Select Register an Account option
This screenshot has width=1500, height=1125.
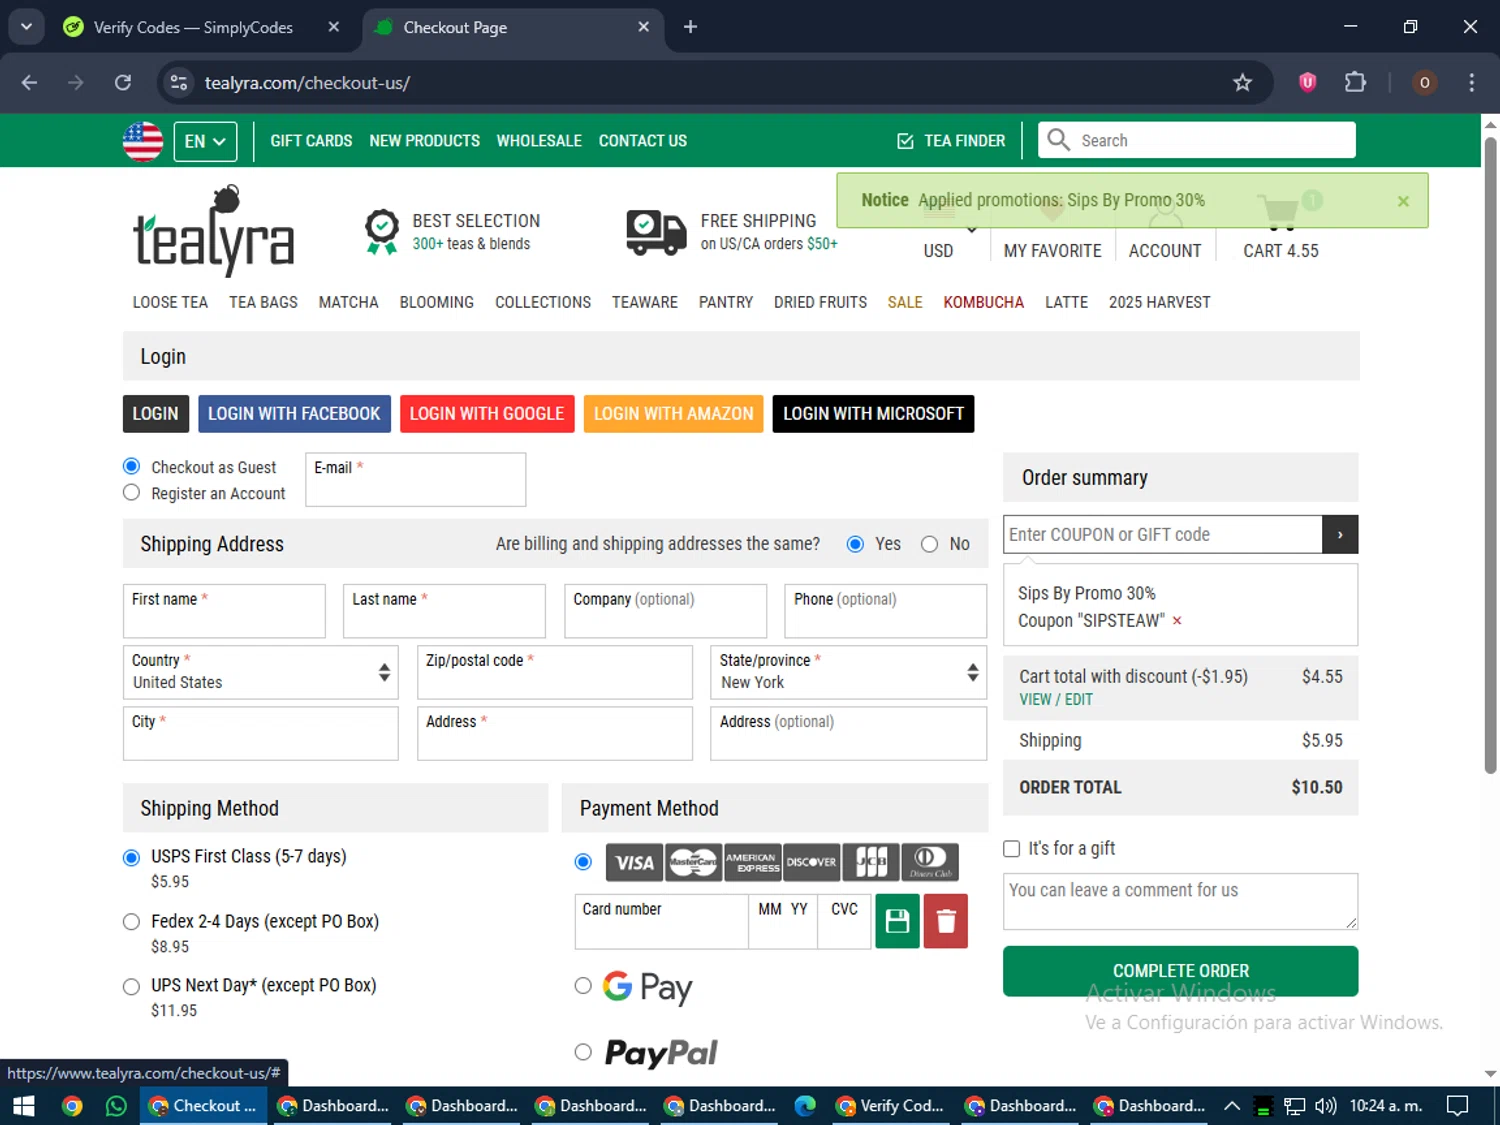(x=131, y=492)
